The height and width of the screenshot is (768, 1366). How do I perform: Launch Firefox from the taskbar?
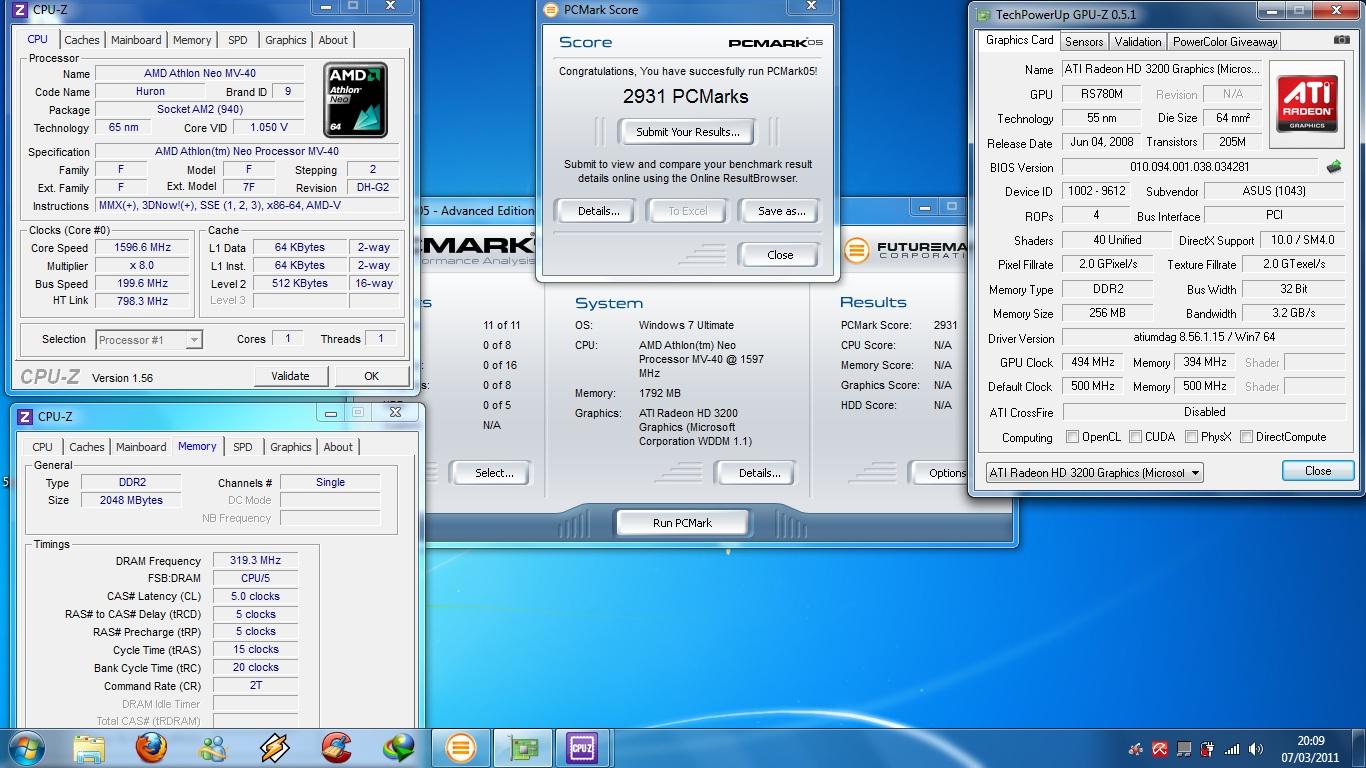(x=151, y=748)
